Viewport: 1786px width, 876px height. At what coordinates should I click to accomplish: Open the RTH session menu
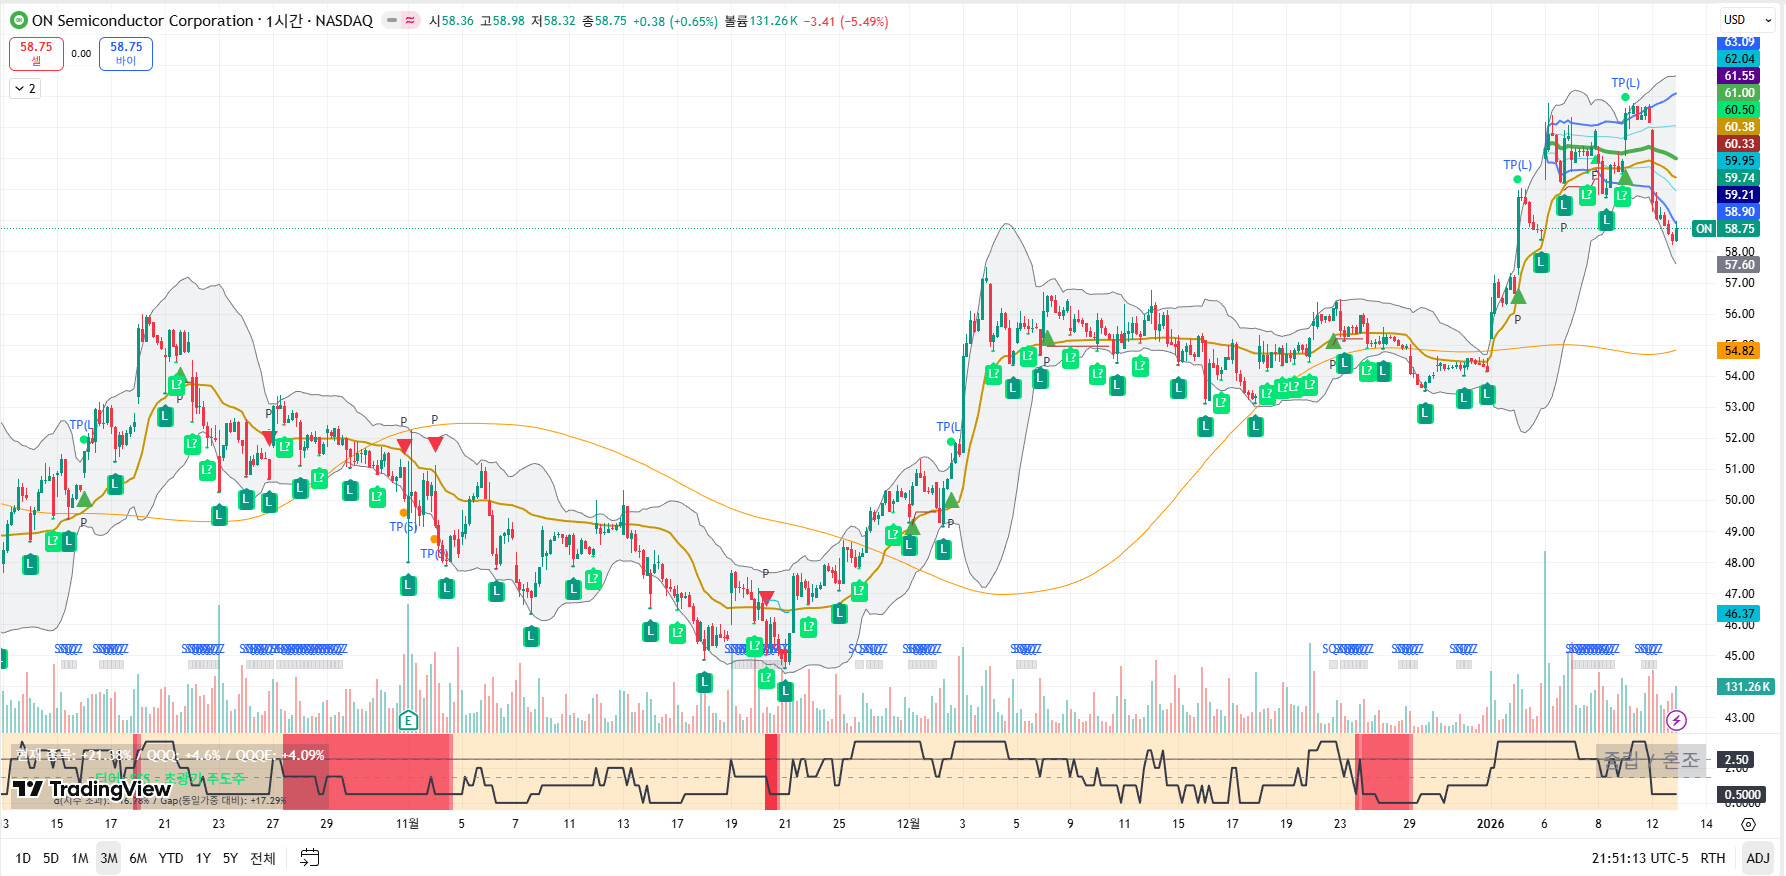pos(1713,858)
